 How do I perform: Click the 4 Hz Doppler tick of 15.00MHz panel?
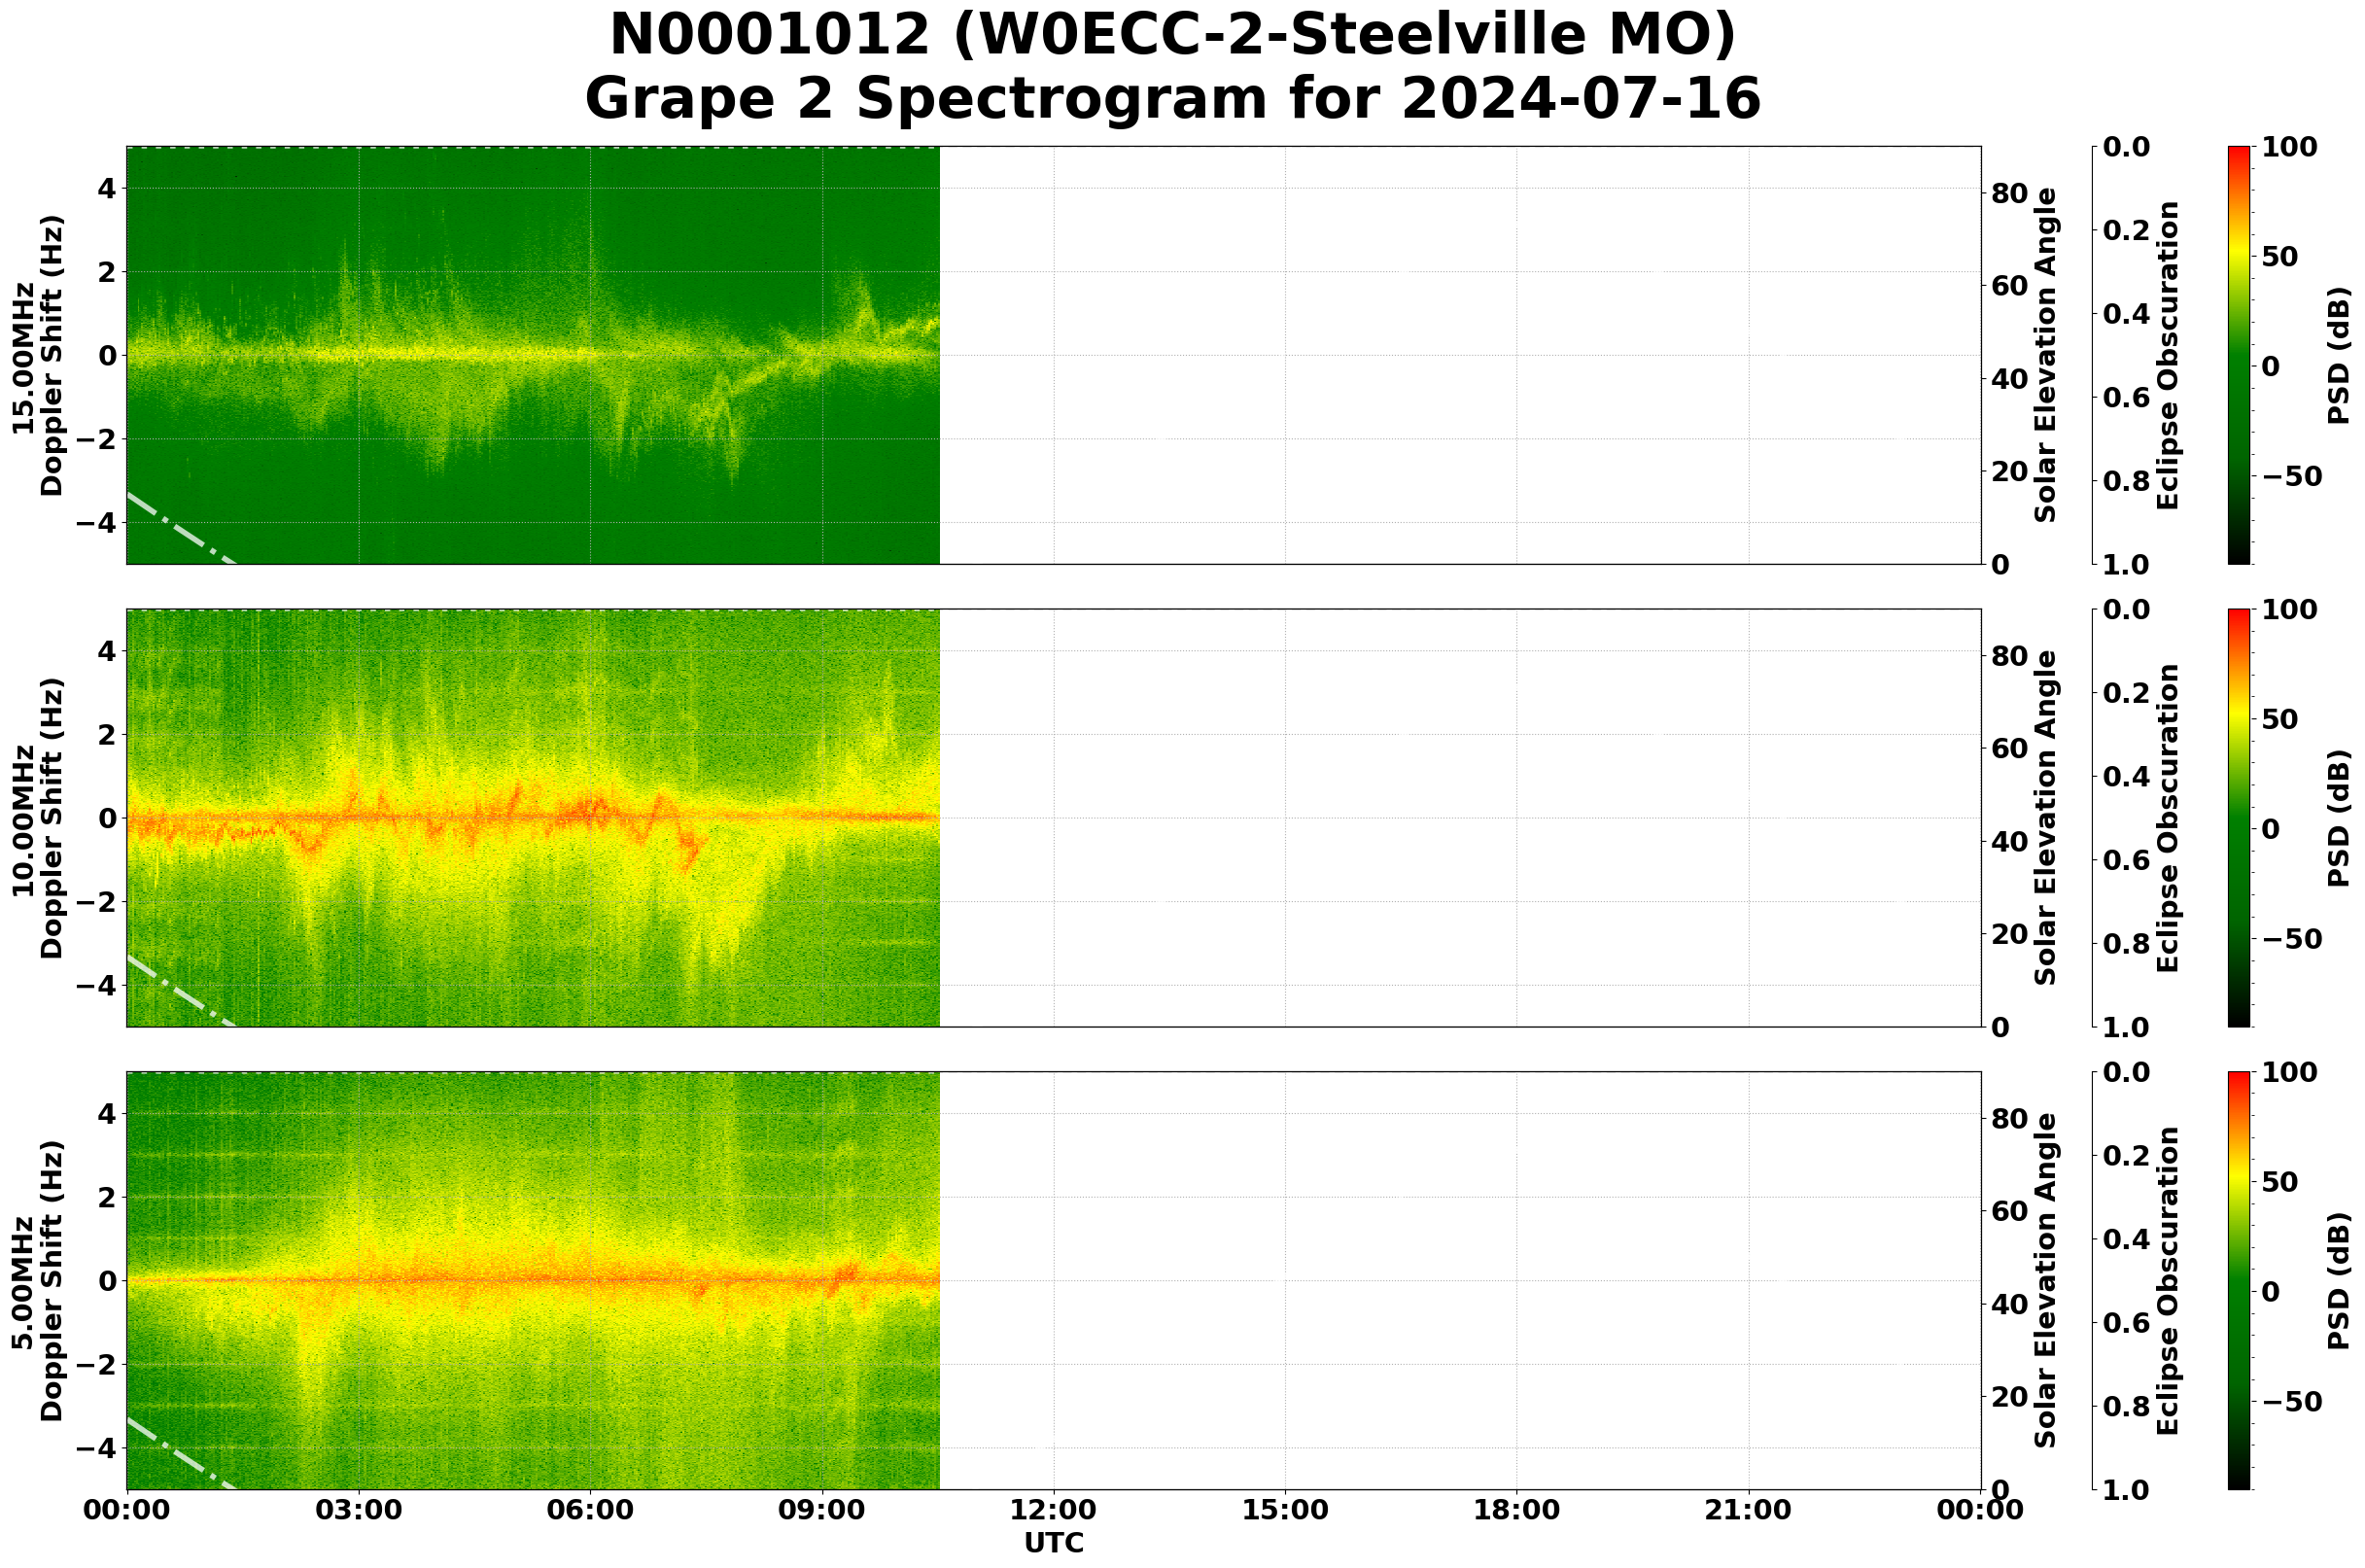(106, 189)
